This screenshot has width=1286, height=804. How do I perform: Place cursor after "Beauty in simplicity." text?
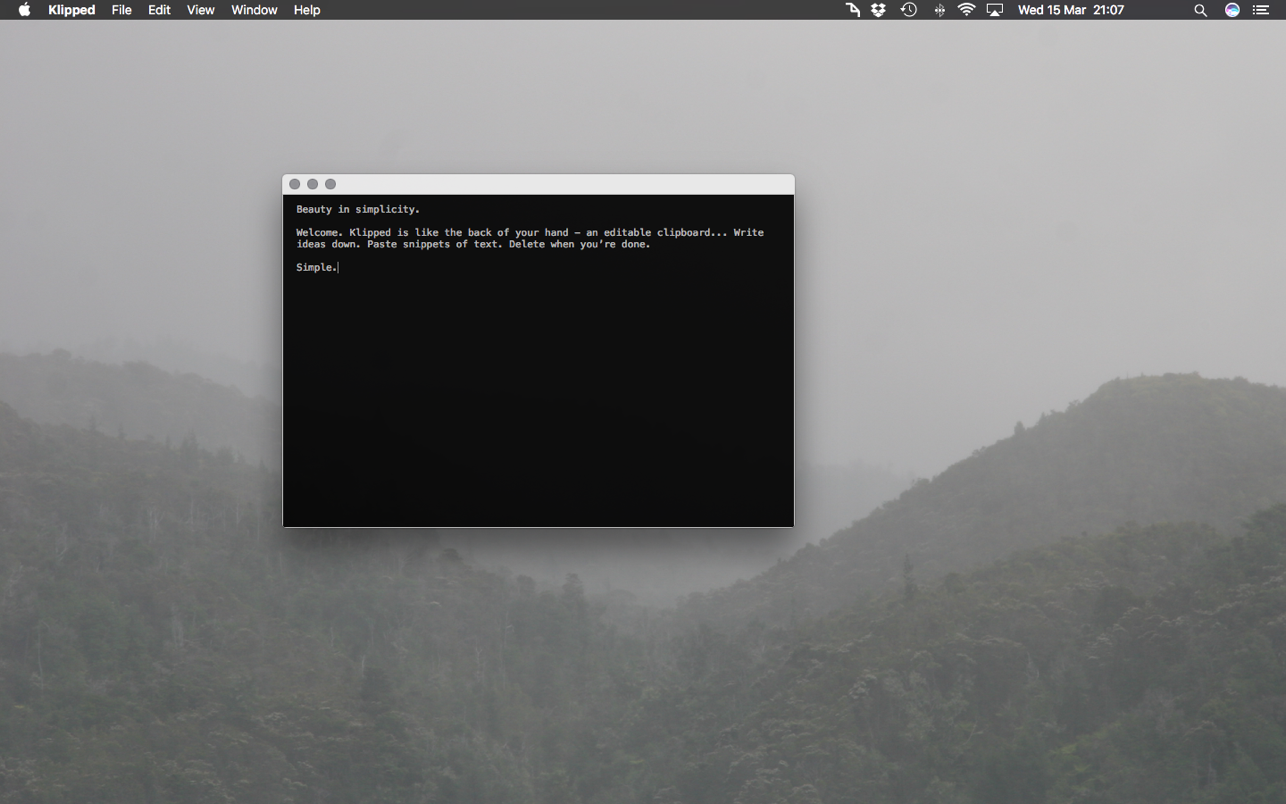[x=421, y=210]
